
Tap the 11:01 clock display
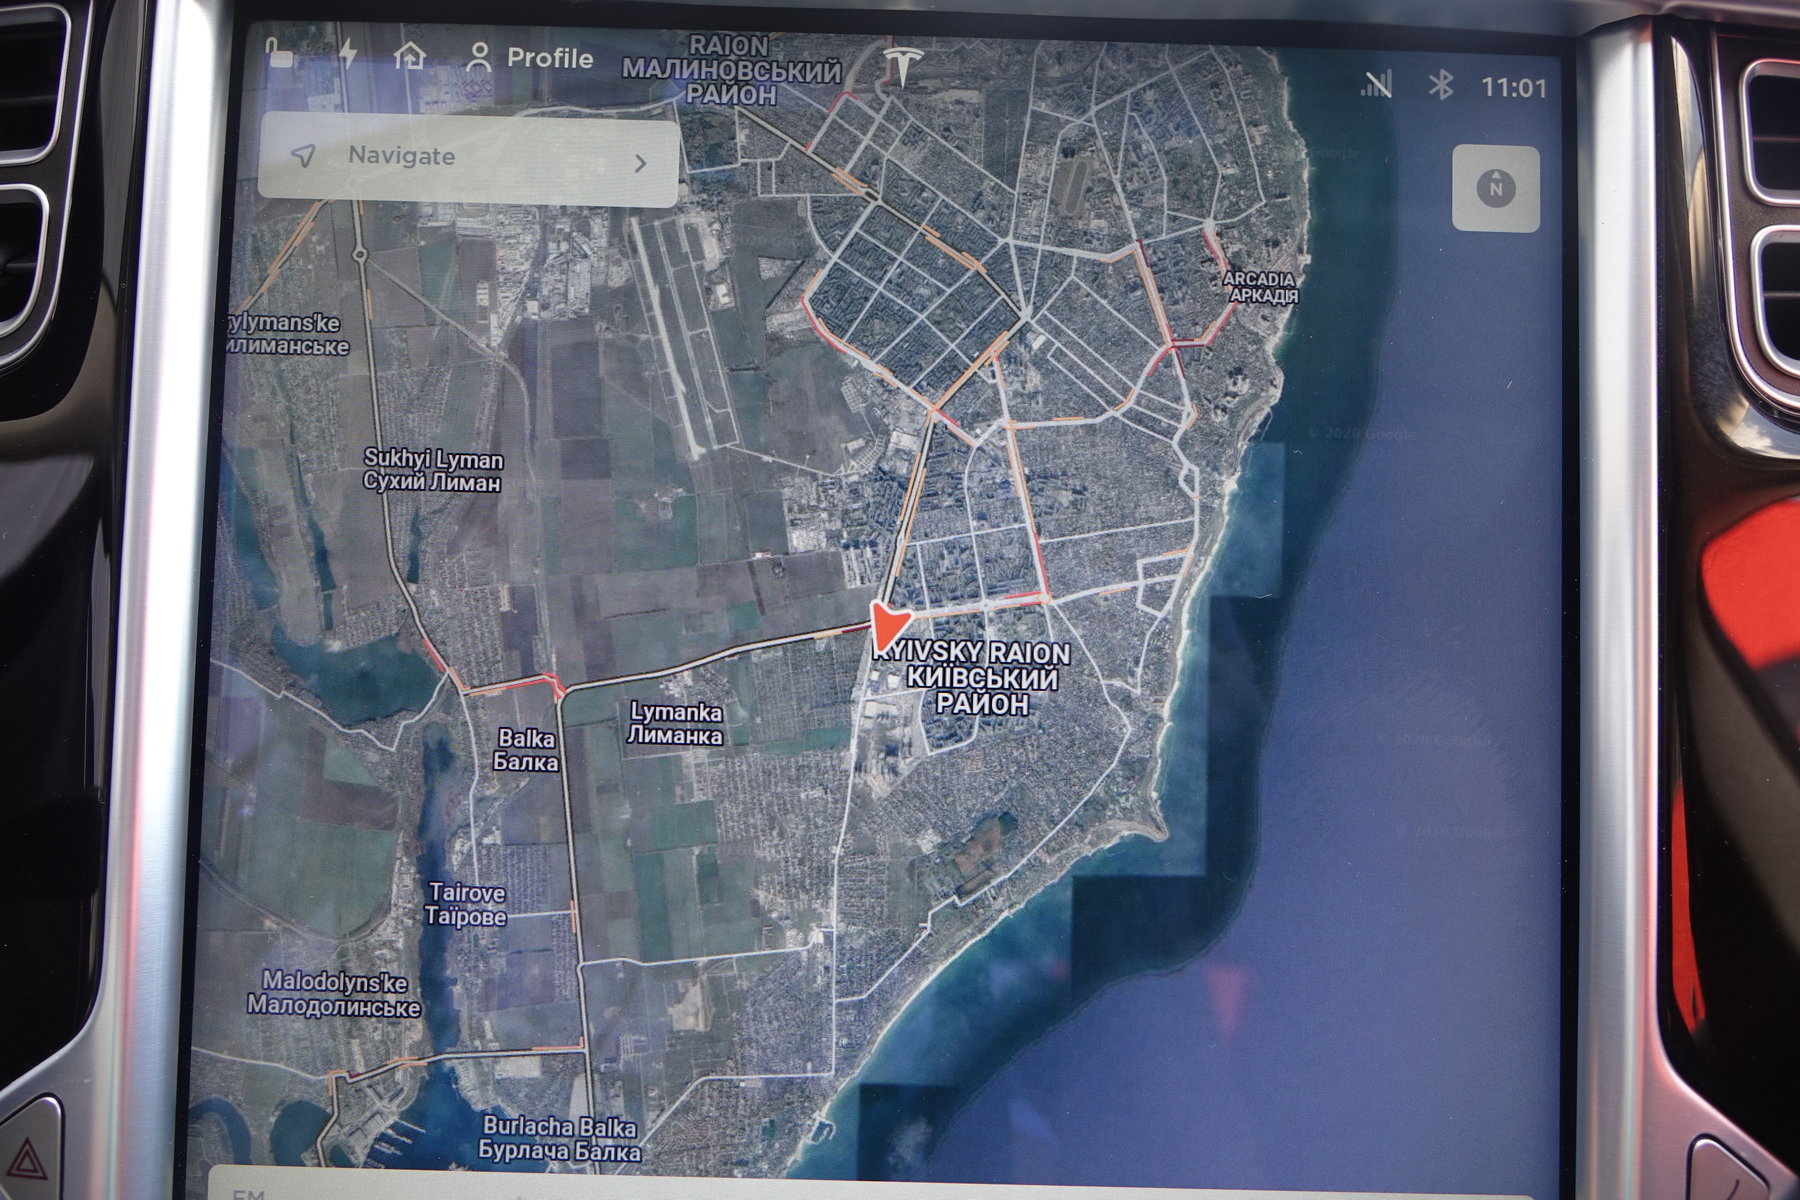click(1513, 88)
